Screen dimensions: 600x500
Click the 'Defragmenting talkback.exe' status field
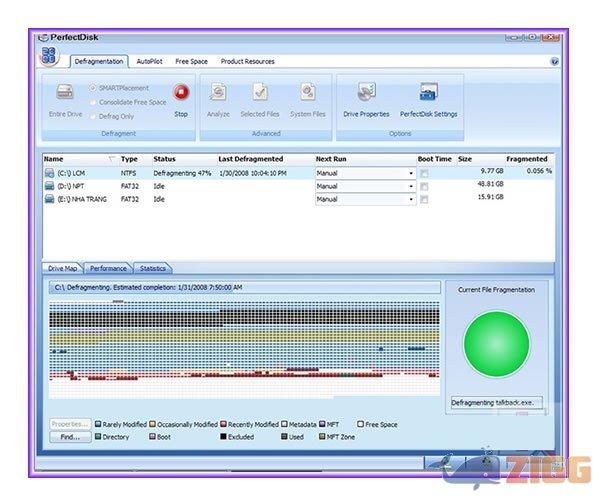[497, 402]
